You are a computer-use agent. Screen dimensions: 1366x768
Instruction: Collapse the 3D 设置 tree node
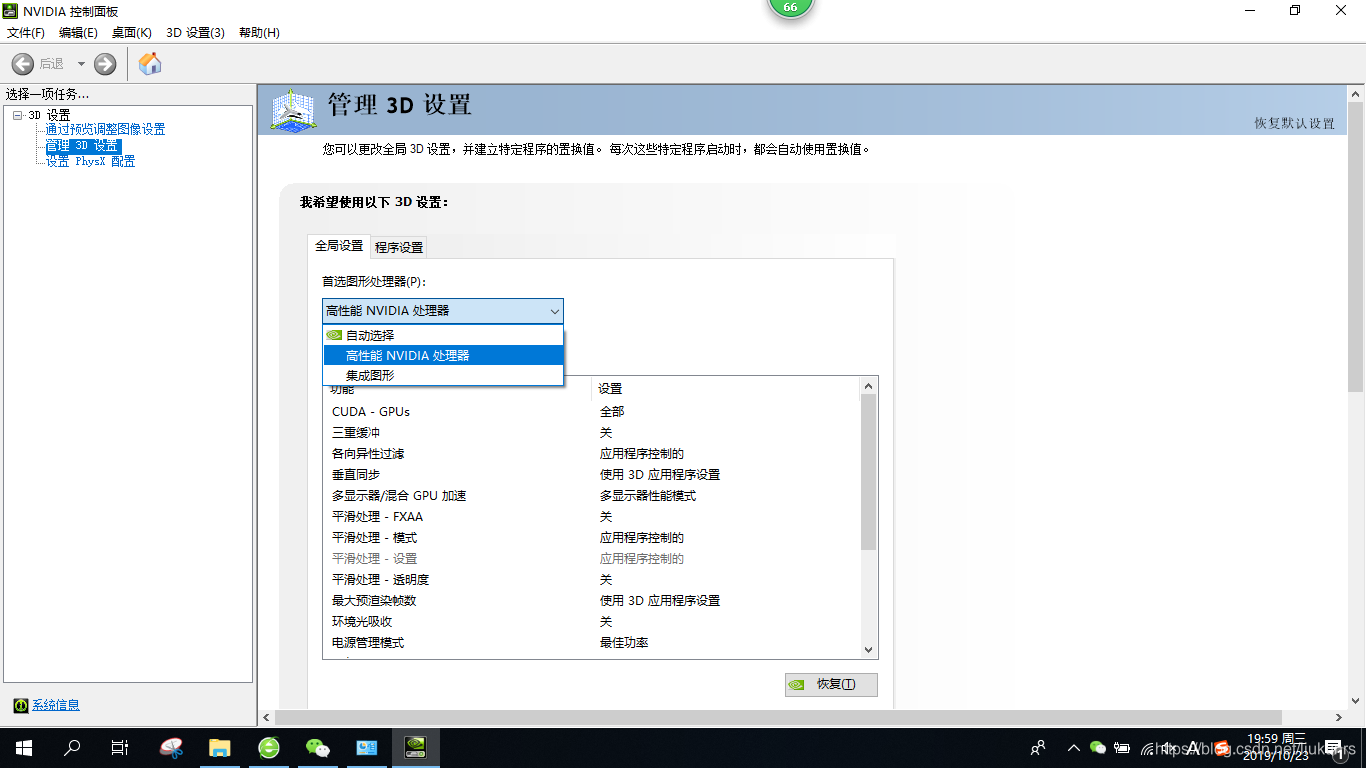pos(17,116)
